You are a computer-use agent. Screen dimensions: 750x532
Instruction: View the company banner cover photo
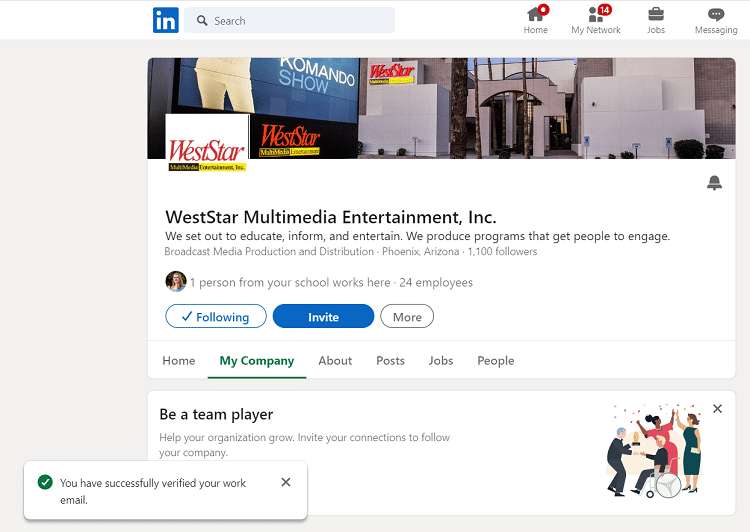441,108
